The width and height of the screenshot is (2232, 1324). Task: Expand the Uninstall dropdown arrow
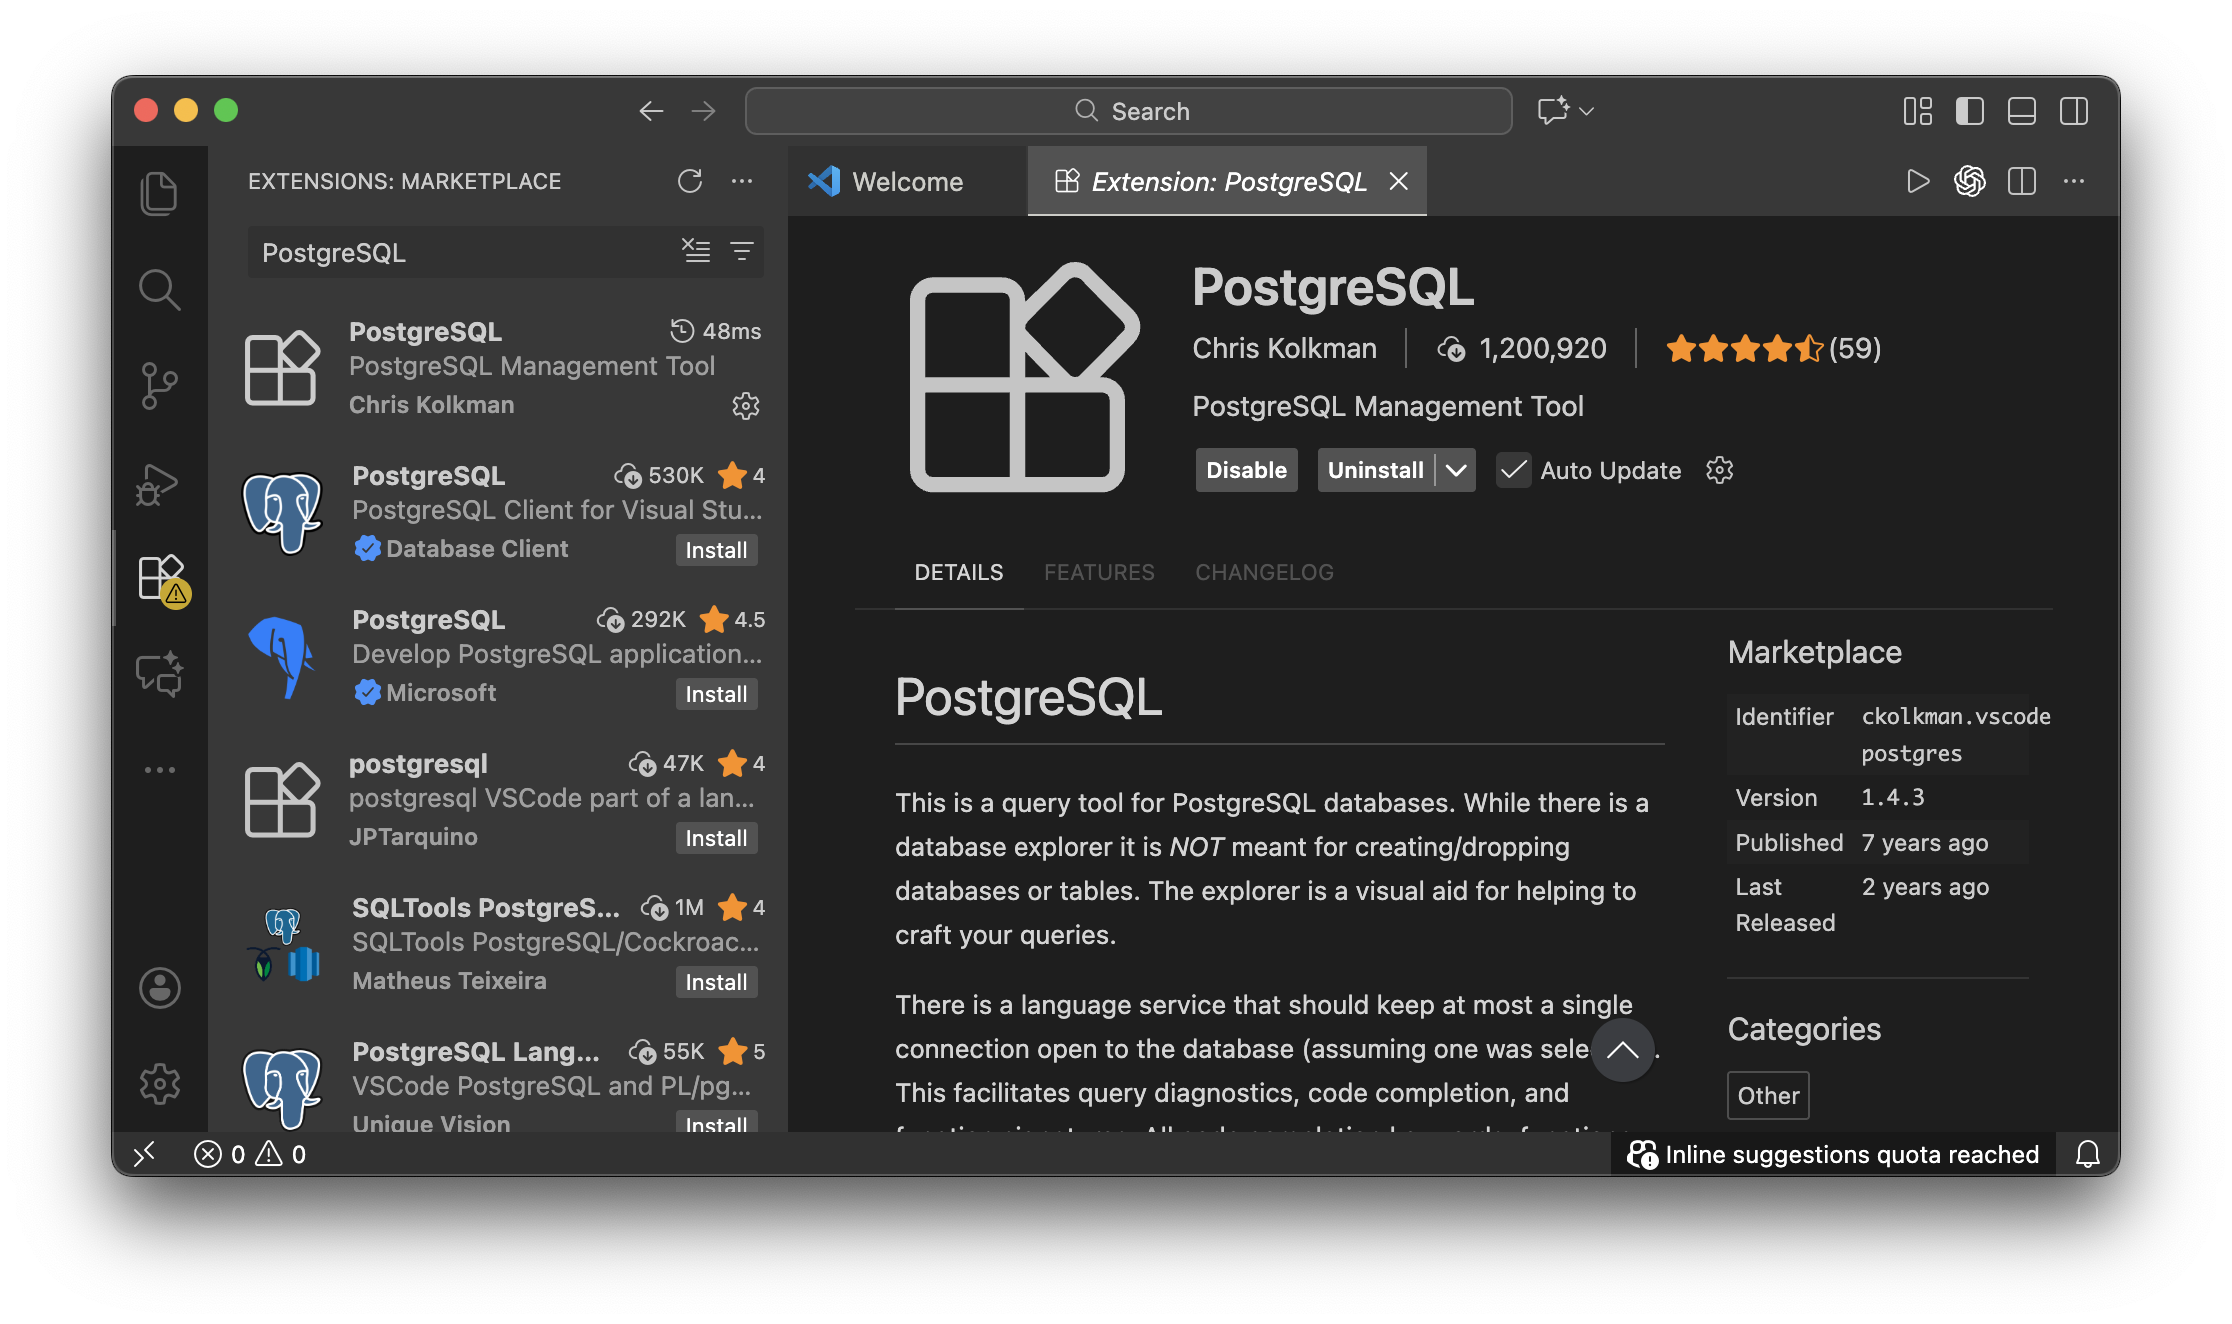[1456, 470]
